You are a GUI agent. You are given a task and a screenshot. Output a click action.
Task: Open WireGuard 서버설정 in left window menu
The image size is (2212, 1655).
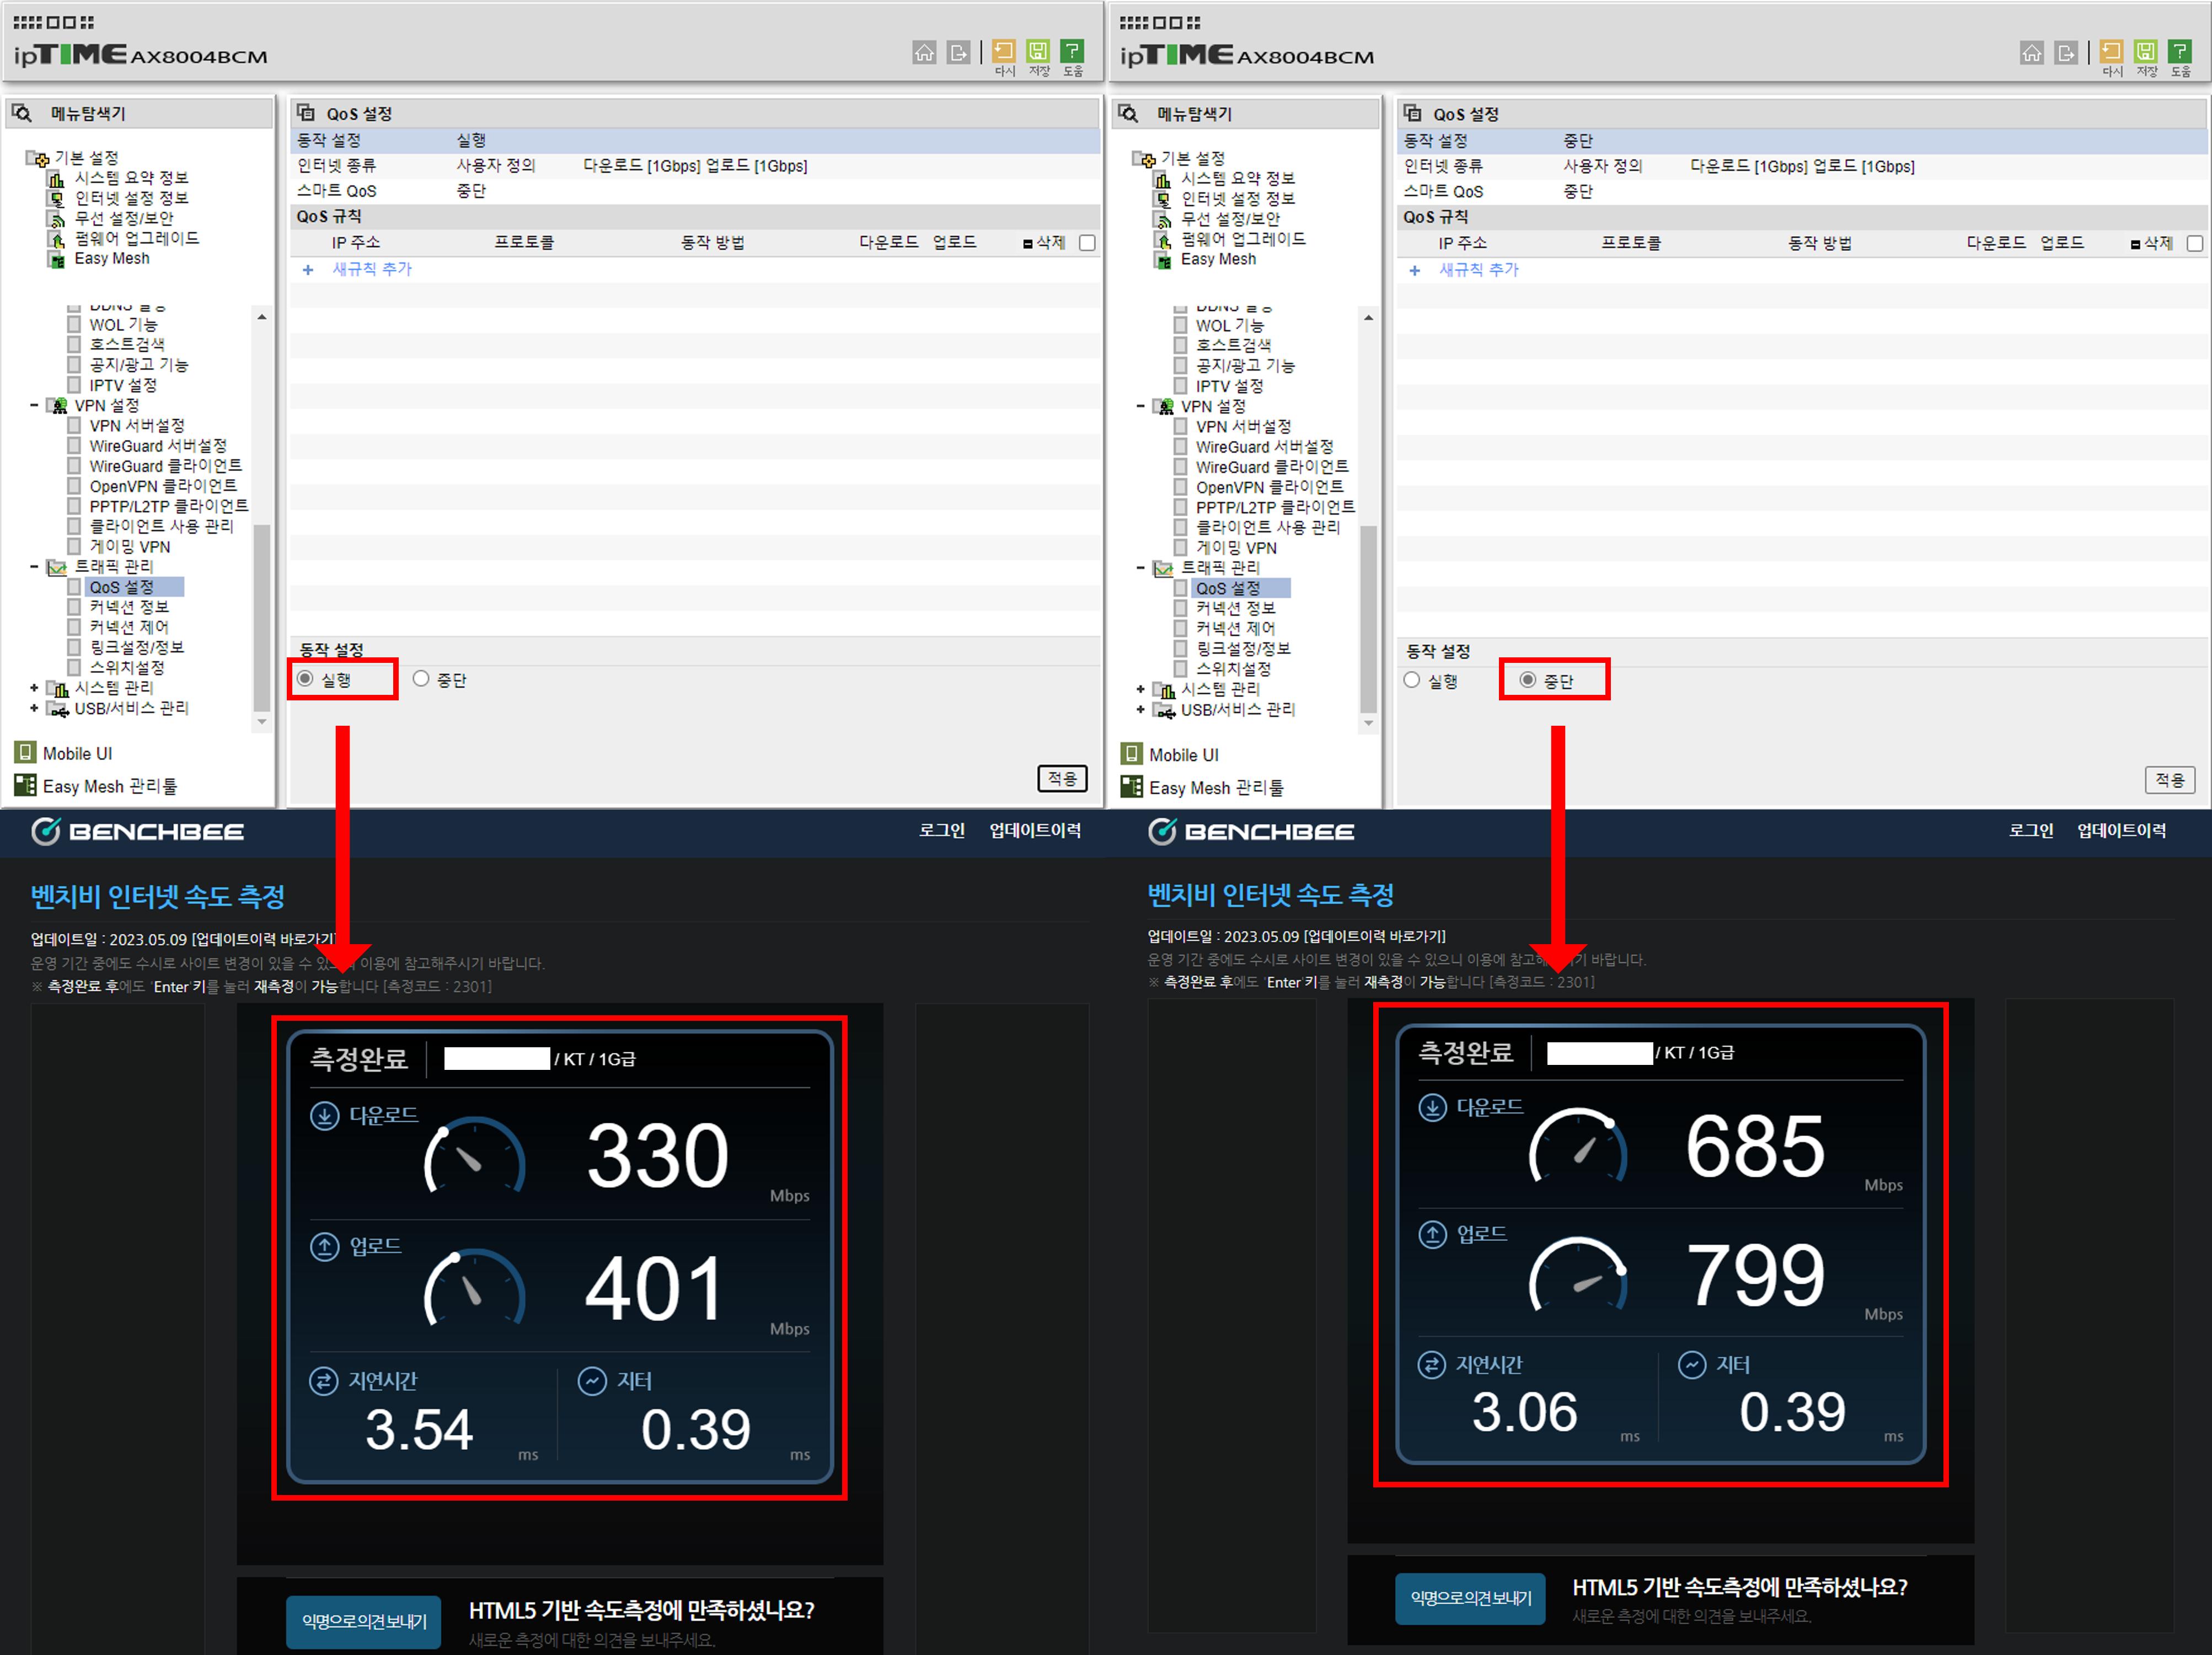point(158,446)
